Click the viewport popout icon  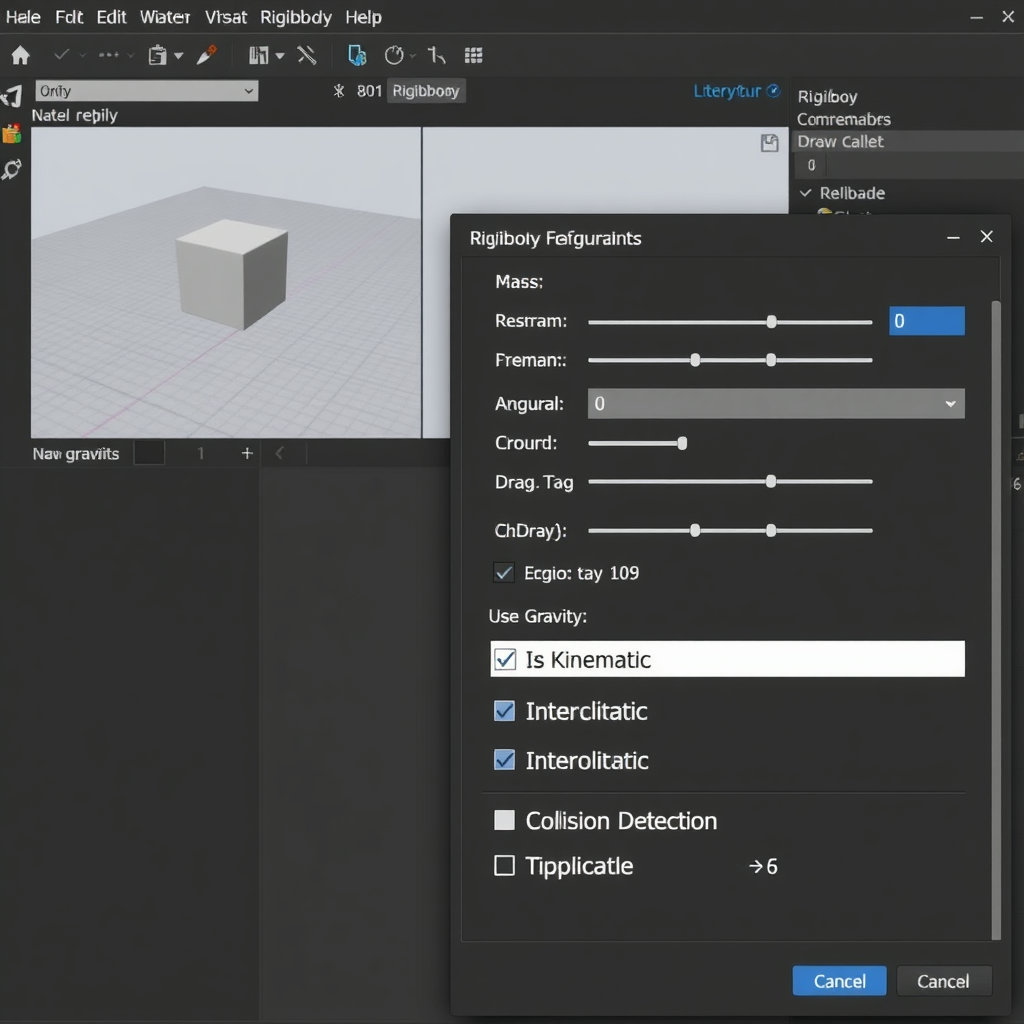pyautogui.click(x=770, y=143)
